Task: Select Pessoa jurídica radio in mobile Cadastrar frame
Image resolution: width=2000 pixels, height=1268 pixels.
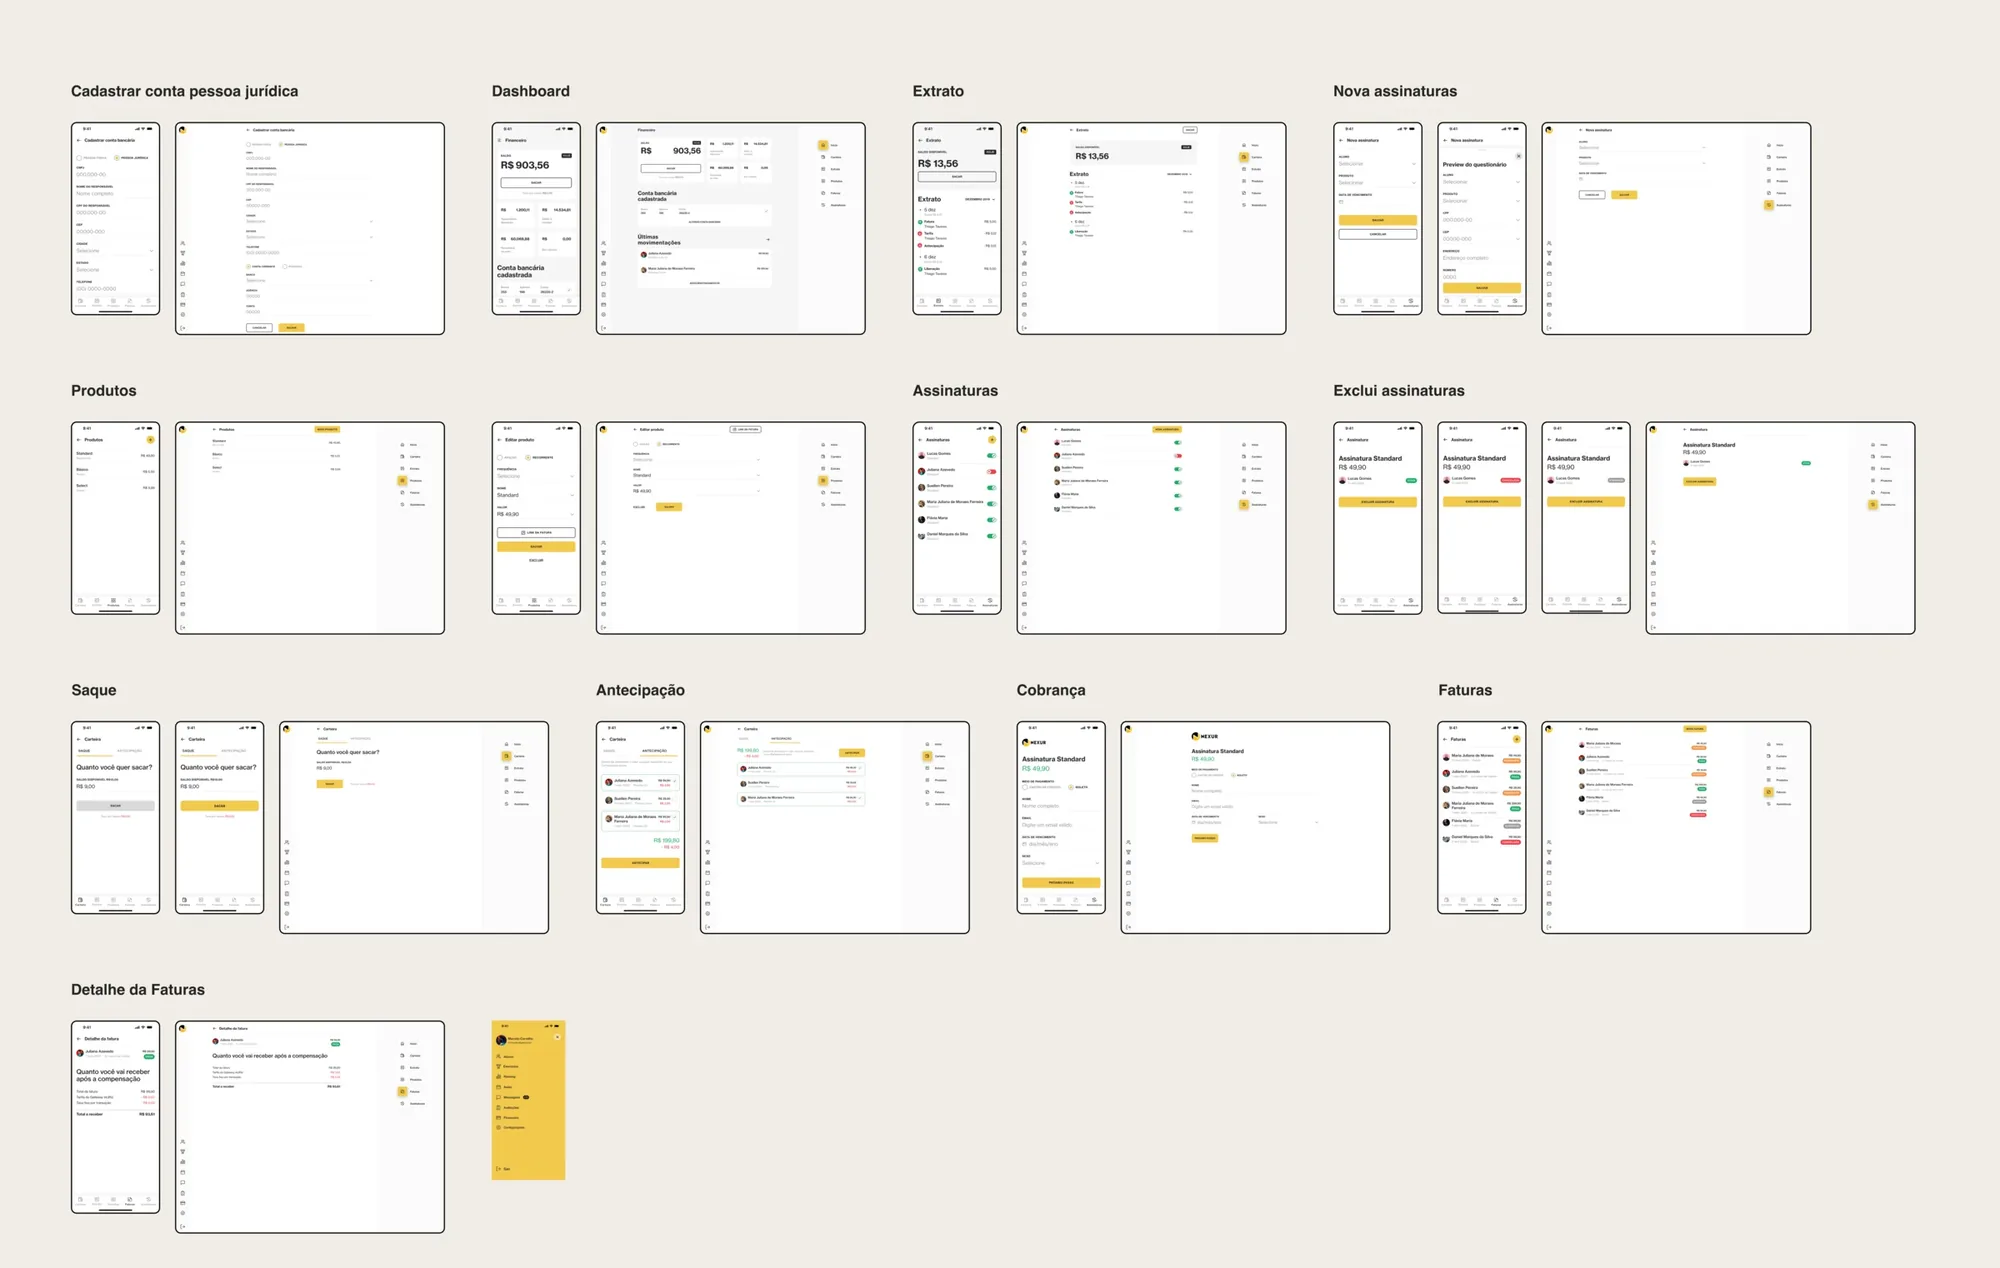Action: click(116, 158)
